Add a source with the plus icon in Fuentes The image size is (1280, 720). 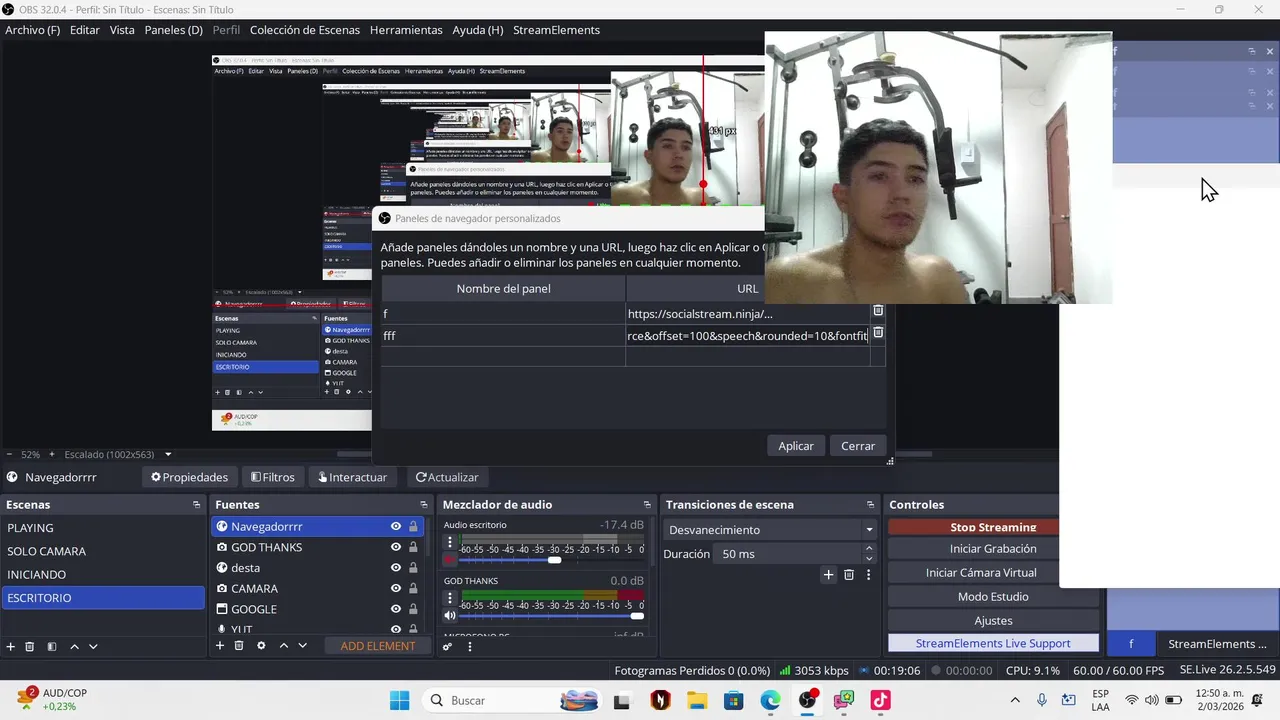coord(220,646)
